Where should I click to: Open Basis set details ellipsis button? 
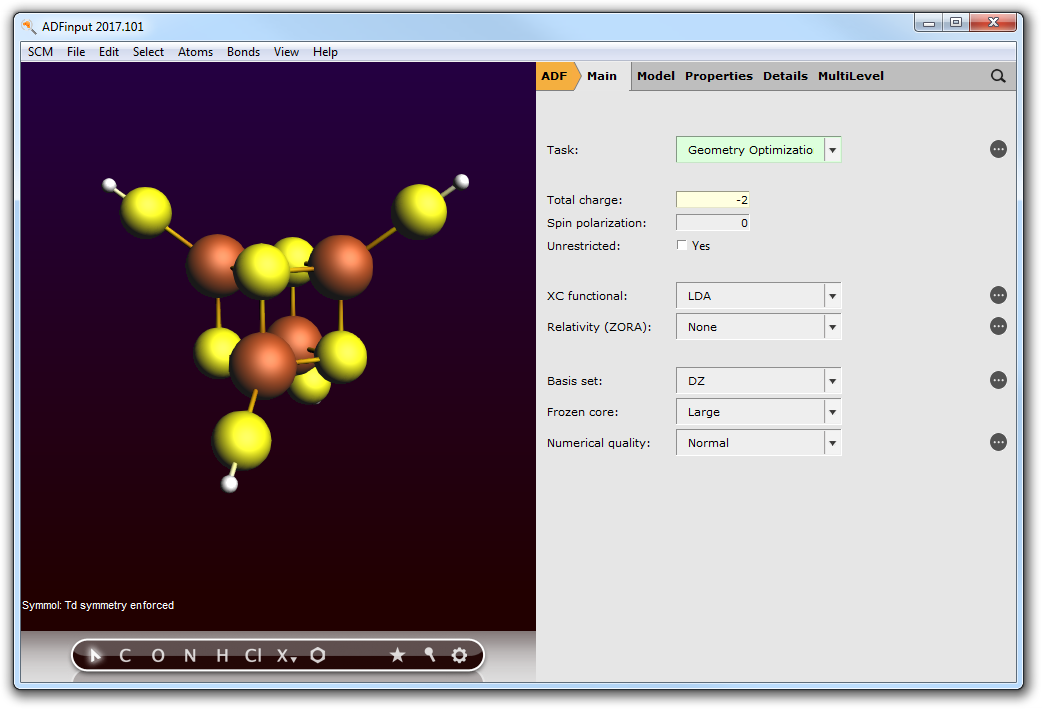click(997, 380)
